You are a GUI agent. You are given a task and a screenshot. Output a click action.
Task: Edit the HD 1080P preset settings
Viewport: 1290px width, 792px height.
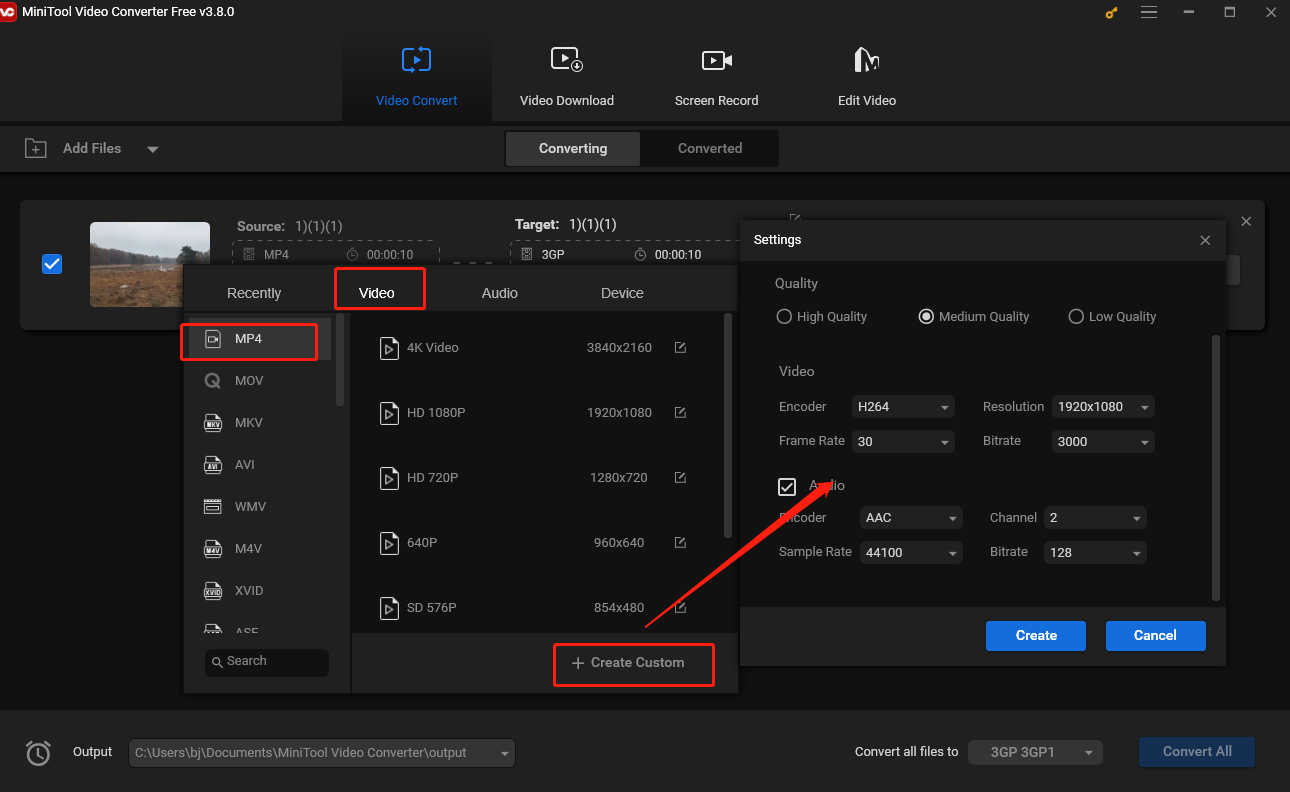click(680, 413)
